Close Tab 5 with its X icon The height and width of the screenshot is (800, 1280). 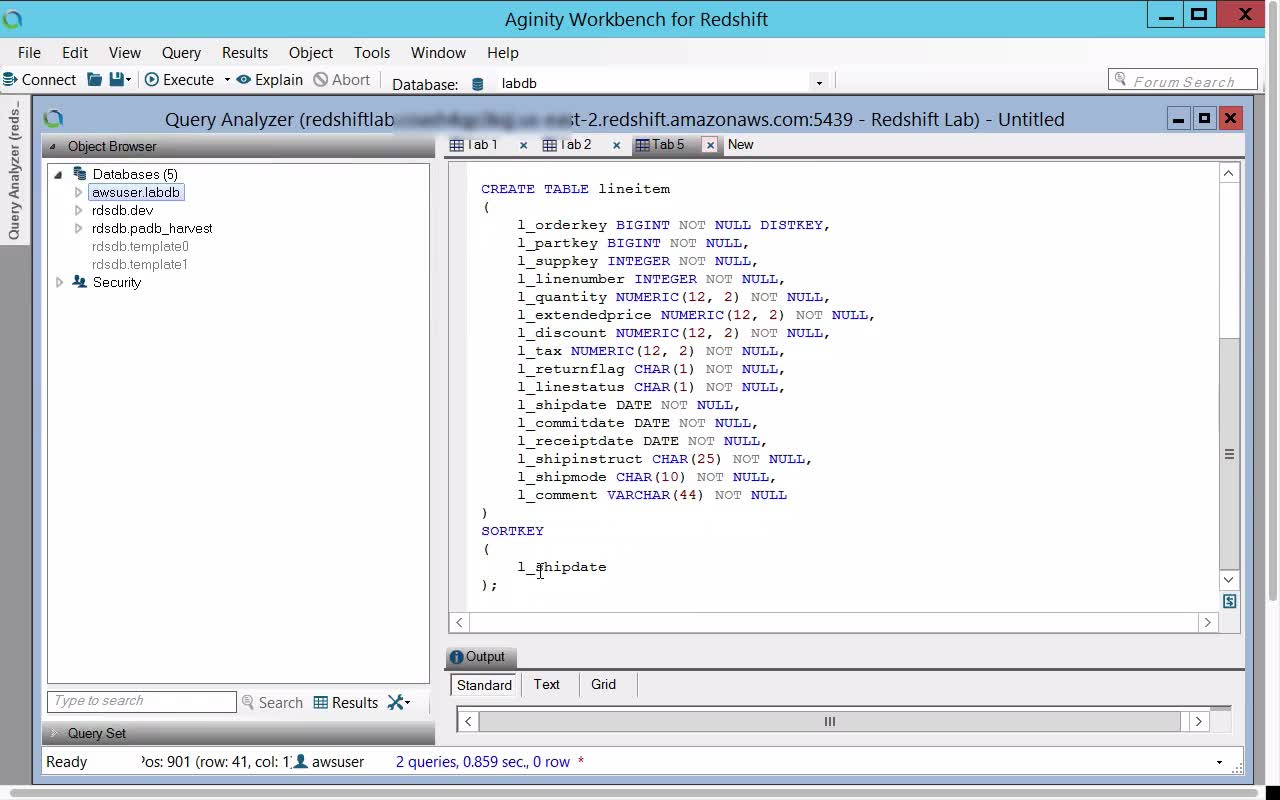(710, 145)
